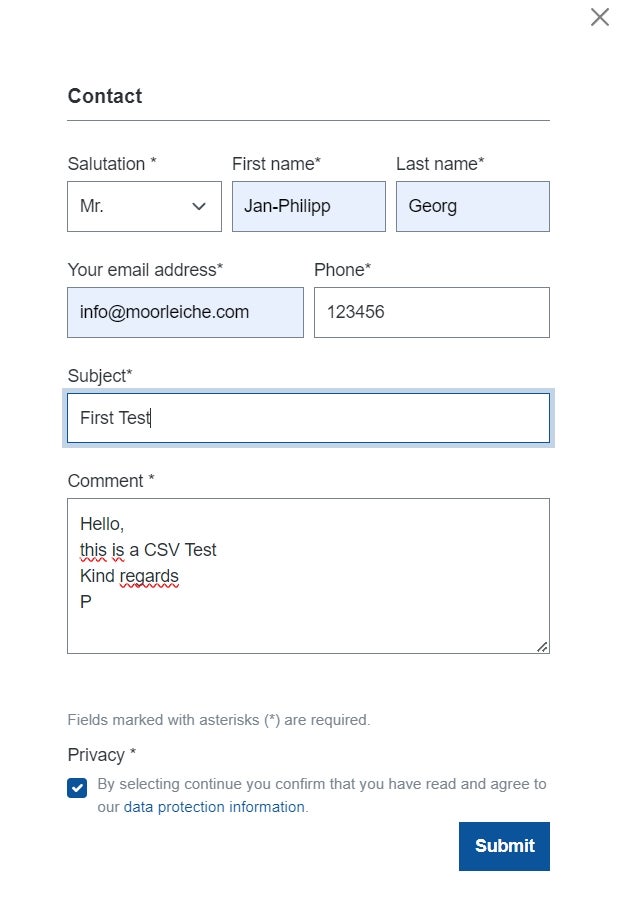
Task: Click the First name label text
Action: click(x=276, y=164)
